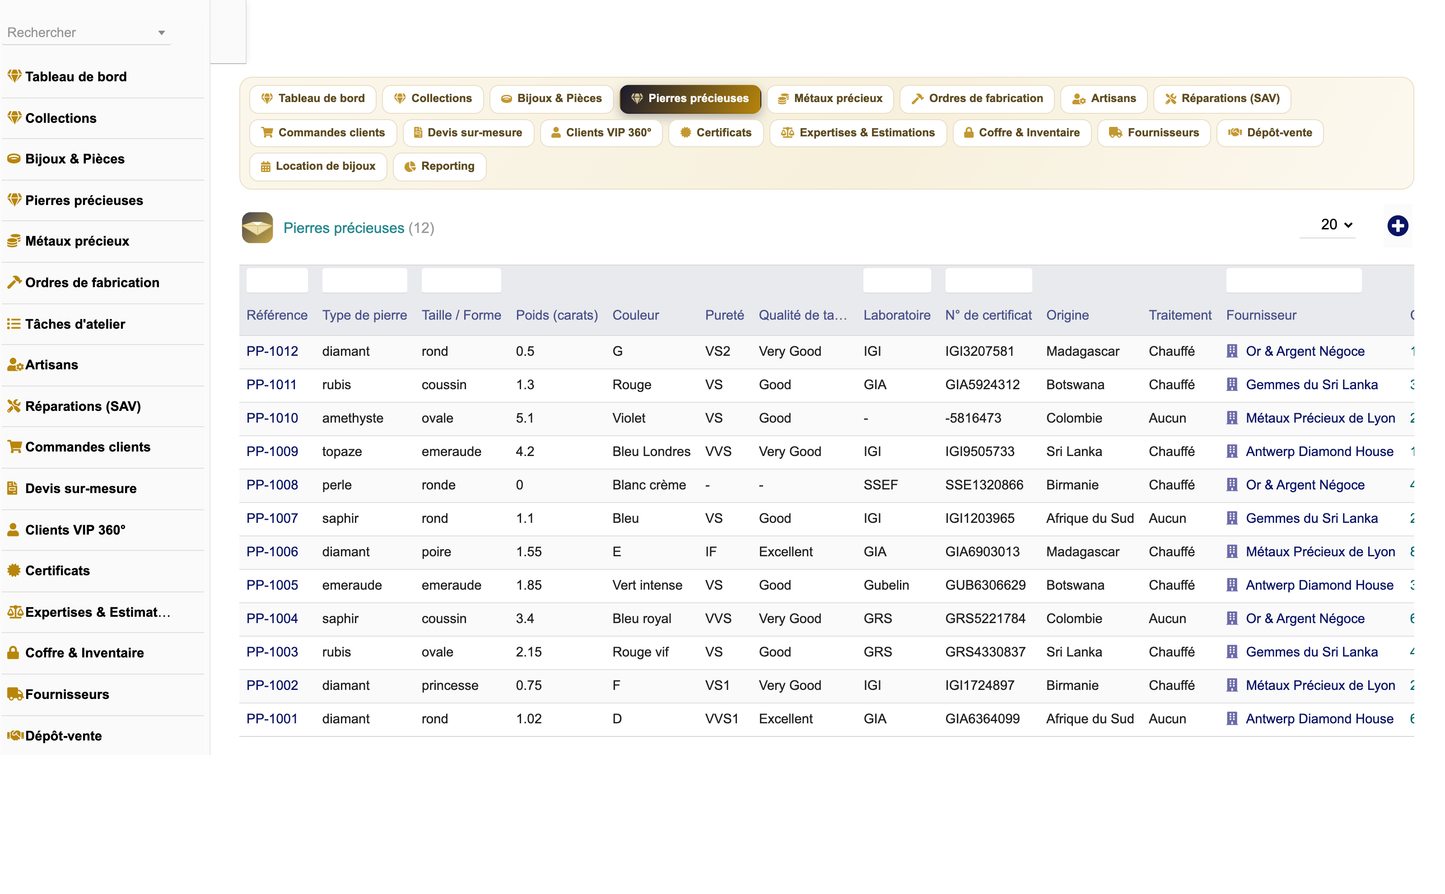Click the truck icon beside Fournisseurs in sidebar
This screenshot has height=894, width=1445.
[15, 693]
